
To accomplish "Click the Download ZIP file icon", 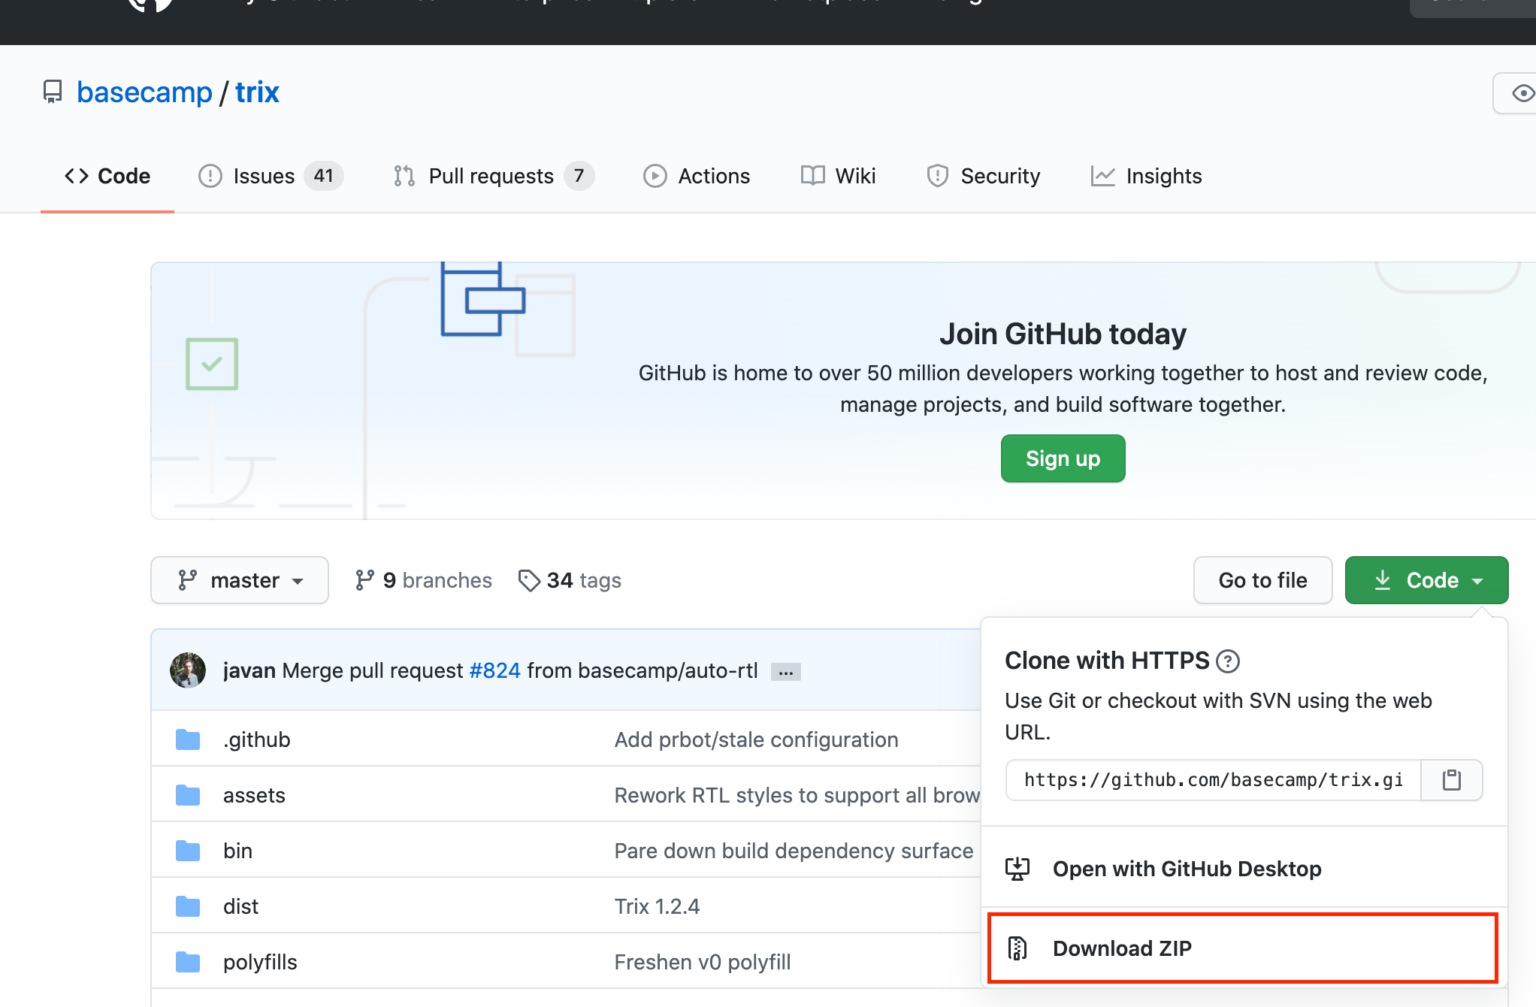I will pos(1018,948).
